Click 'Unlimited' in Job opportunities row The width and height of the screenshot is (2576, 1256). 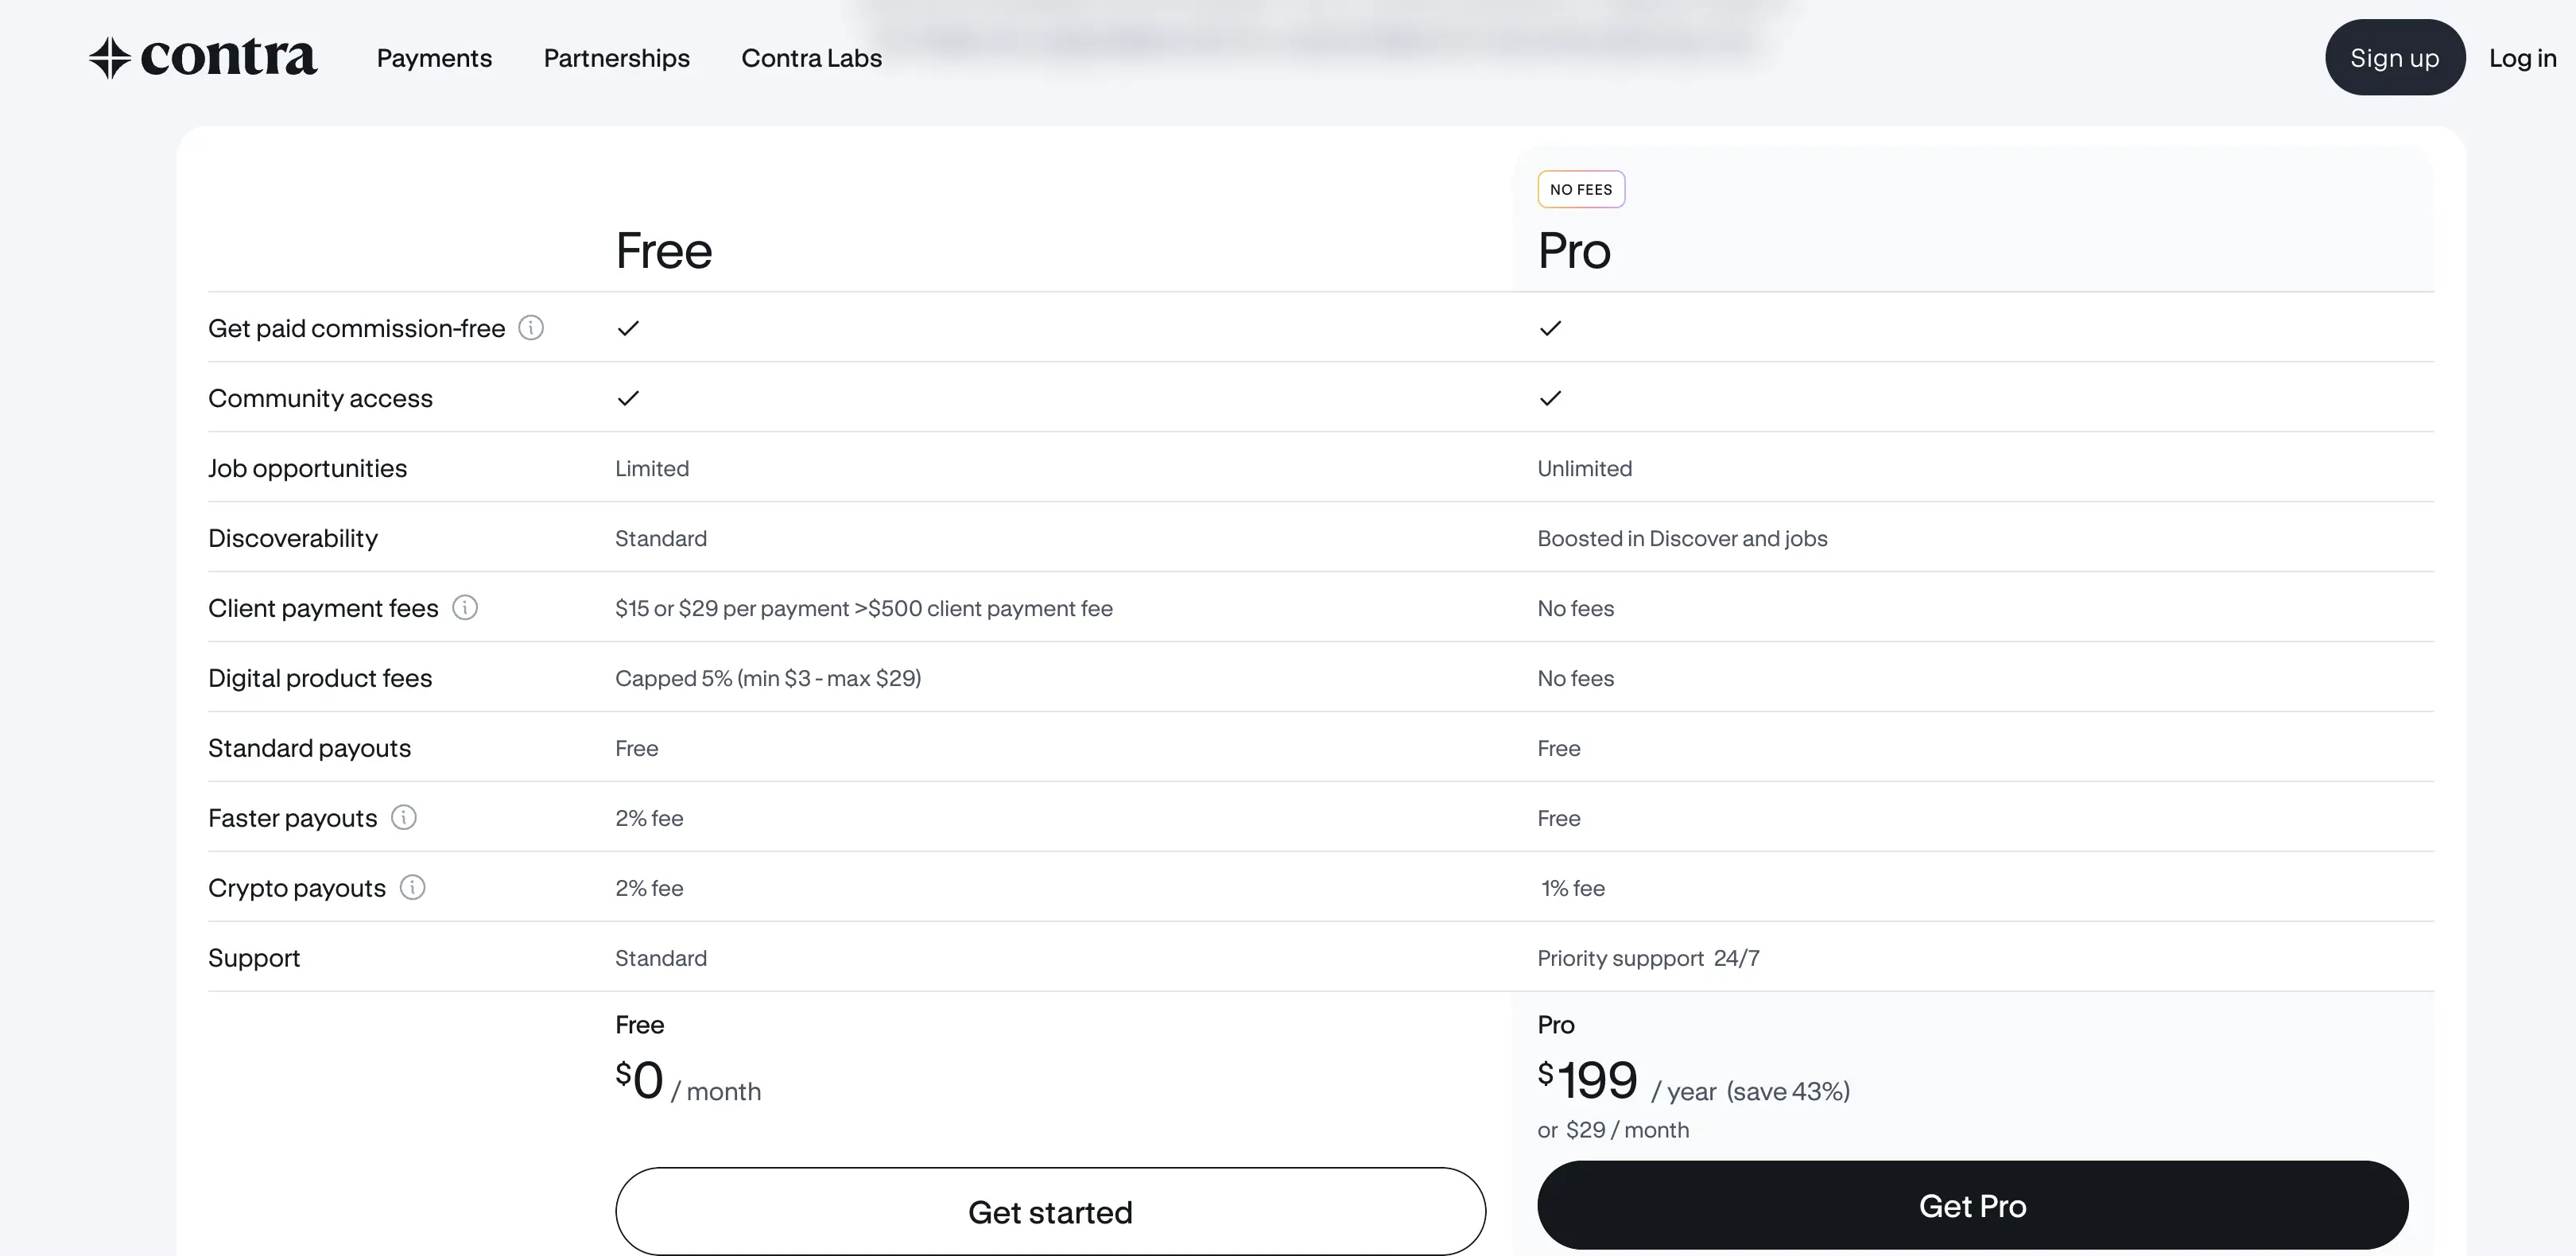point(1585,468)
